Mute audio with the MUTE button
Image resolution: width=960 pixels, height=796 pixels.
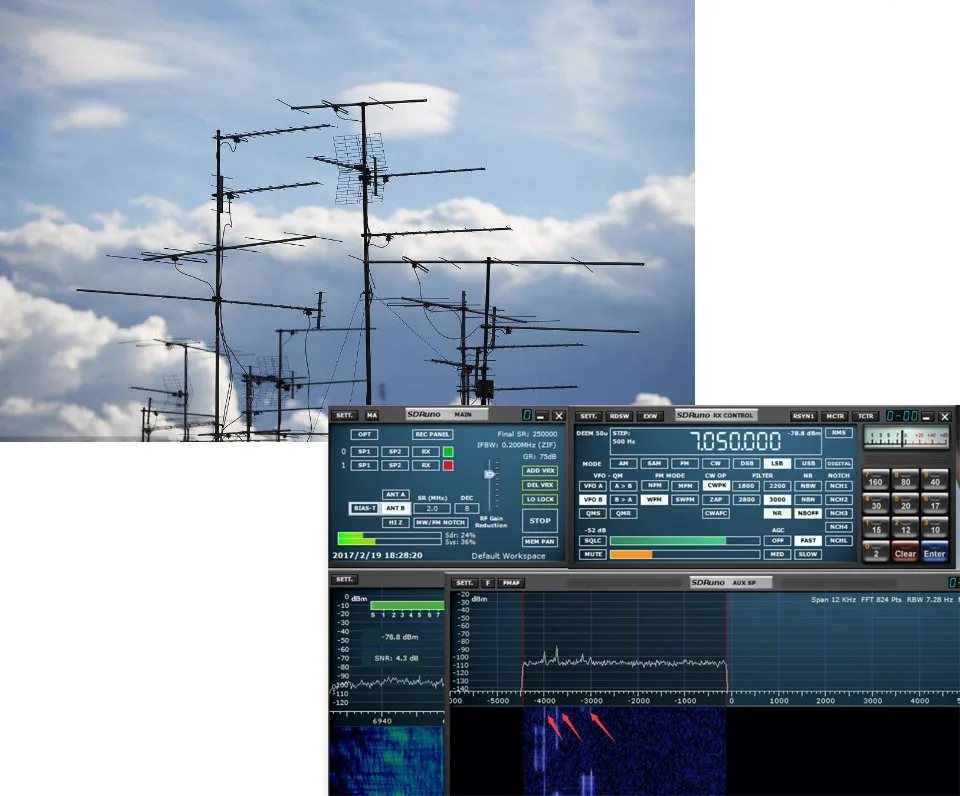[x=593, y=555]
